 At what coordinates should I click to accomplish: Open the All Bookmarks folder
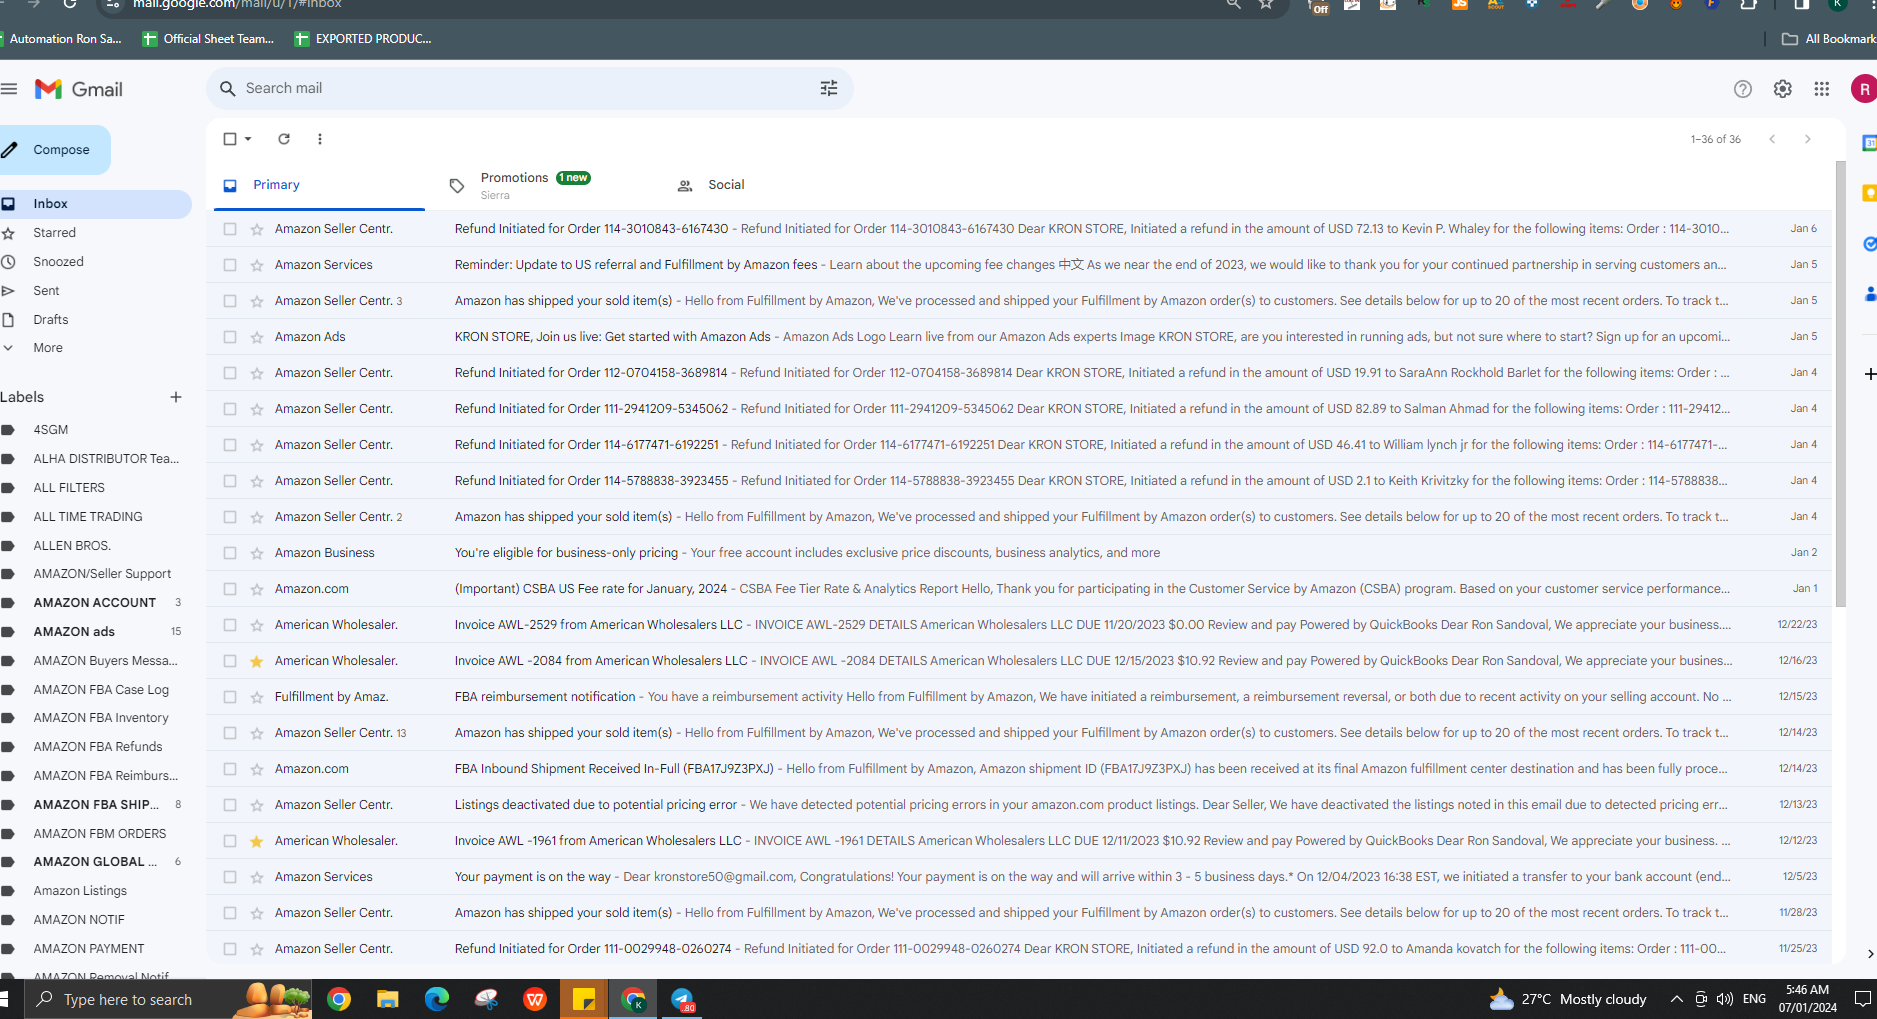point(1829,39)
